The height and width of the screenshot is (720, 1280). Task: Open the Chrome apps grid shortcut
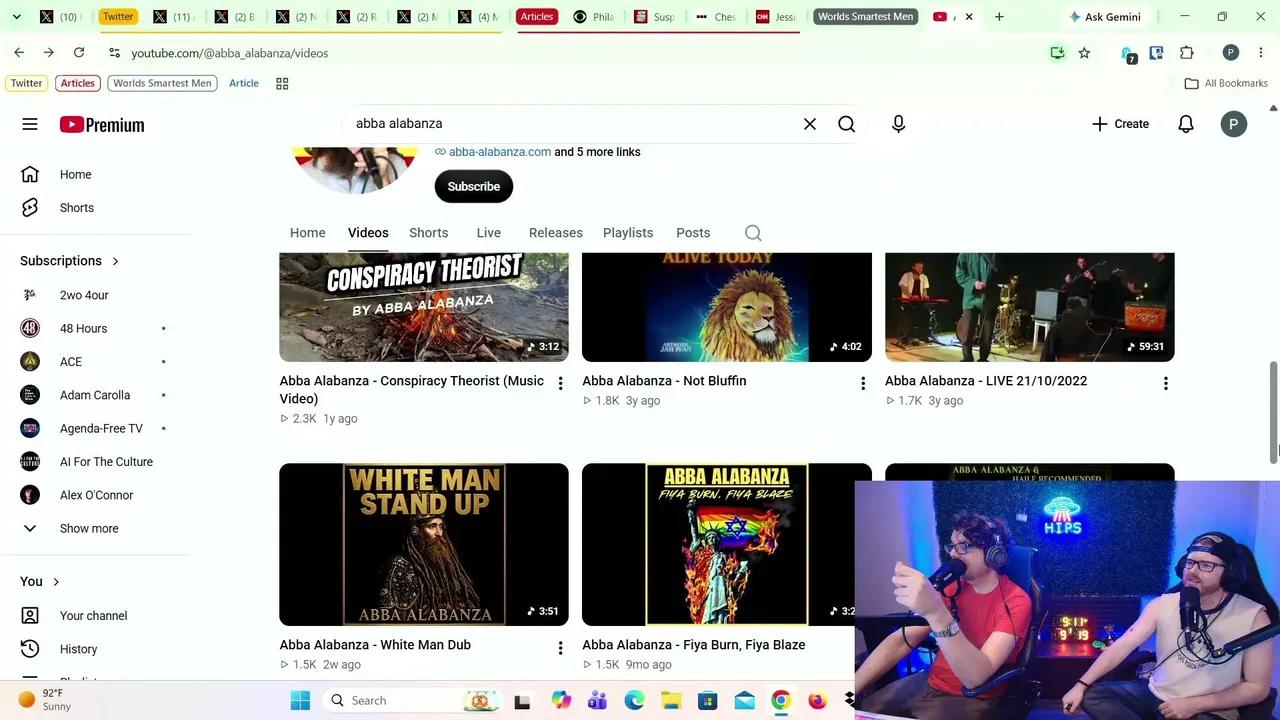[x=282, y=83]
